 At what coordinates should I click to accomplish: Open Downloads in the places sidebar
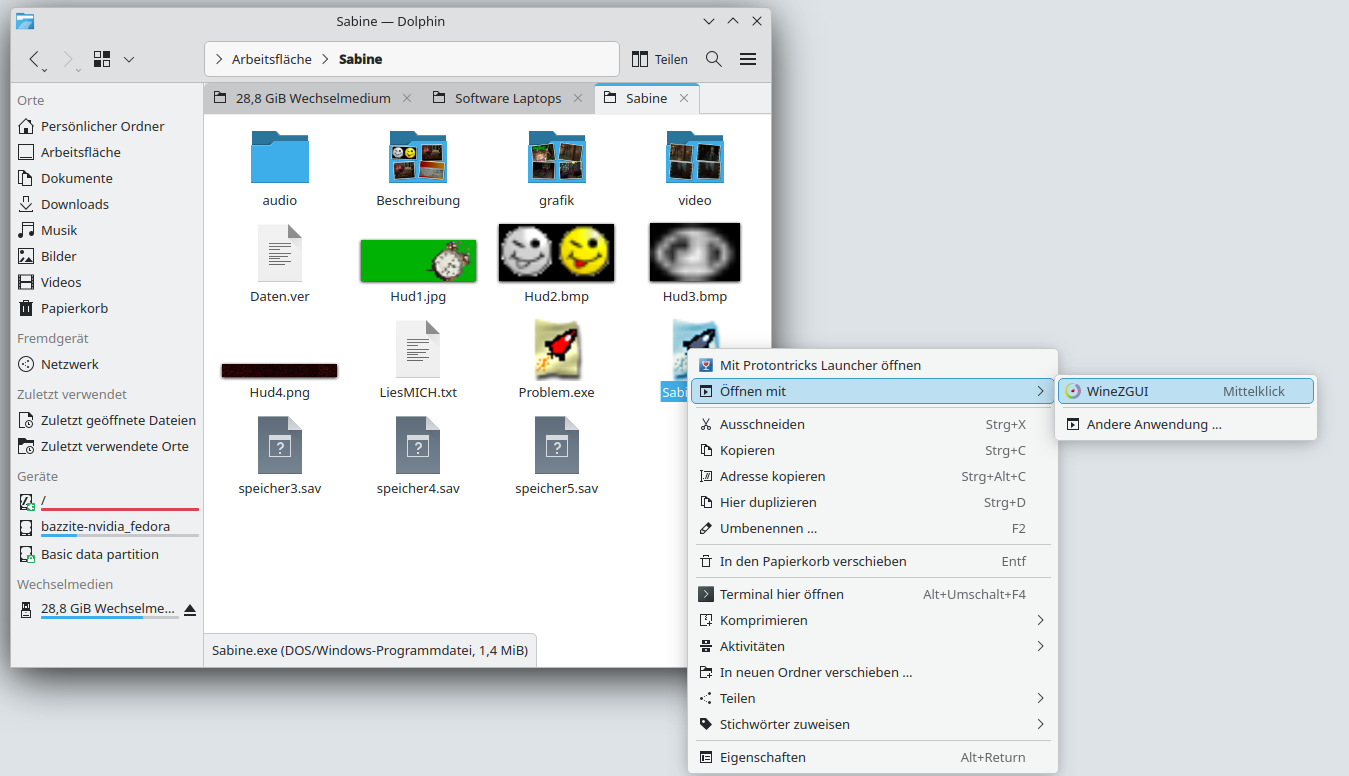[x=75, y=204]
